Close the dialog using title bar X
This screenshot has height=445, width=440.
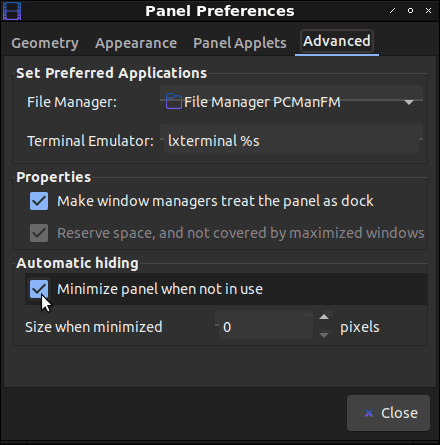pyautogui.click(x=429, y=11)
